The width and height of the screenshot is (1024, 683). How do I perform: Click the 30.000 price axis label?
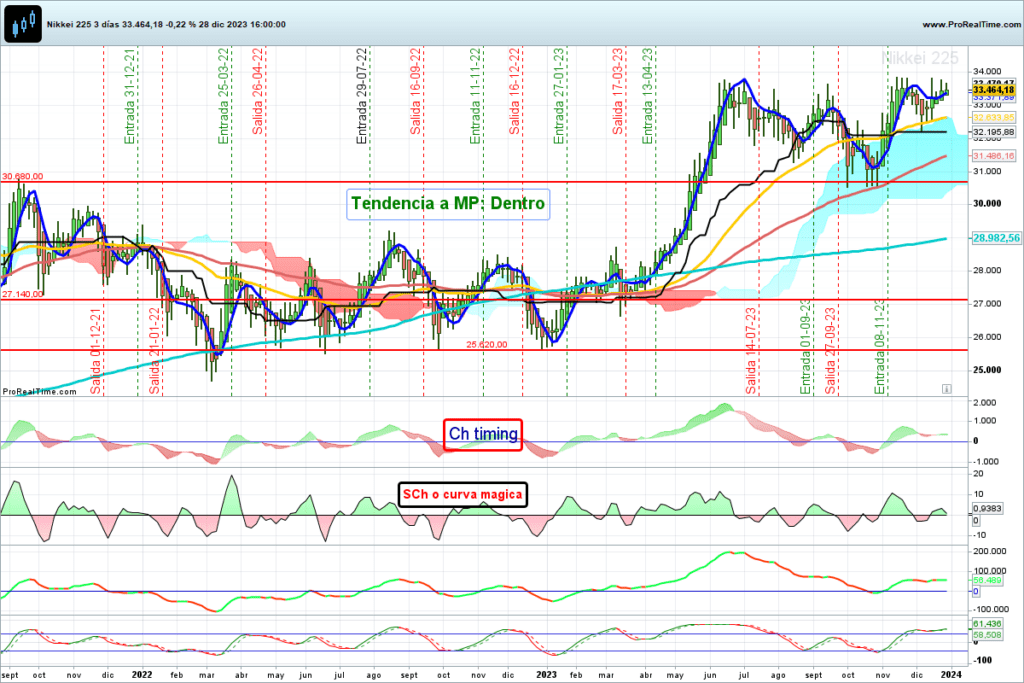(987, 203)
